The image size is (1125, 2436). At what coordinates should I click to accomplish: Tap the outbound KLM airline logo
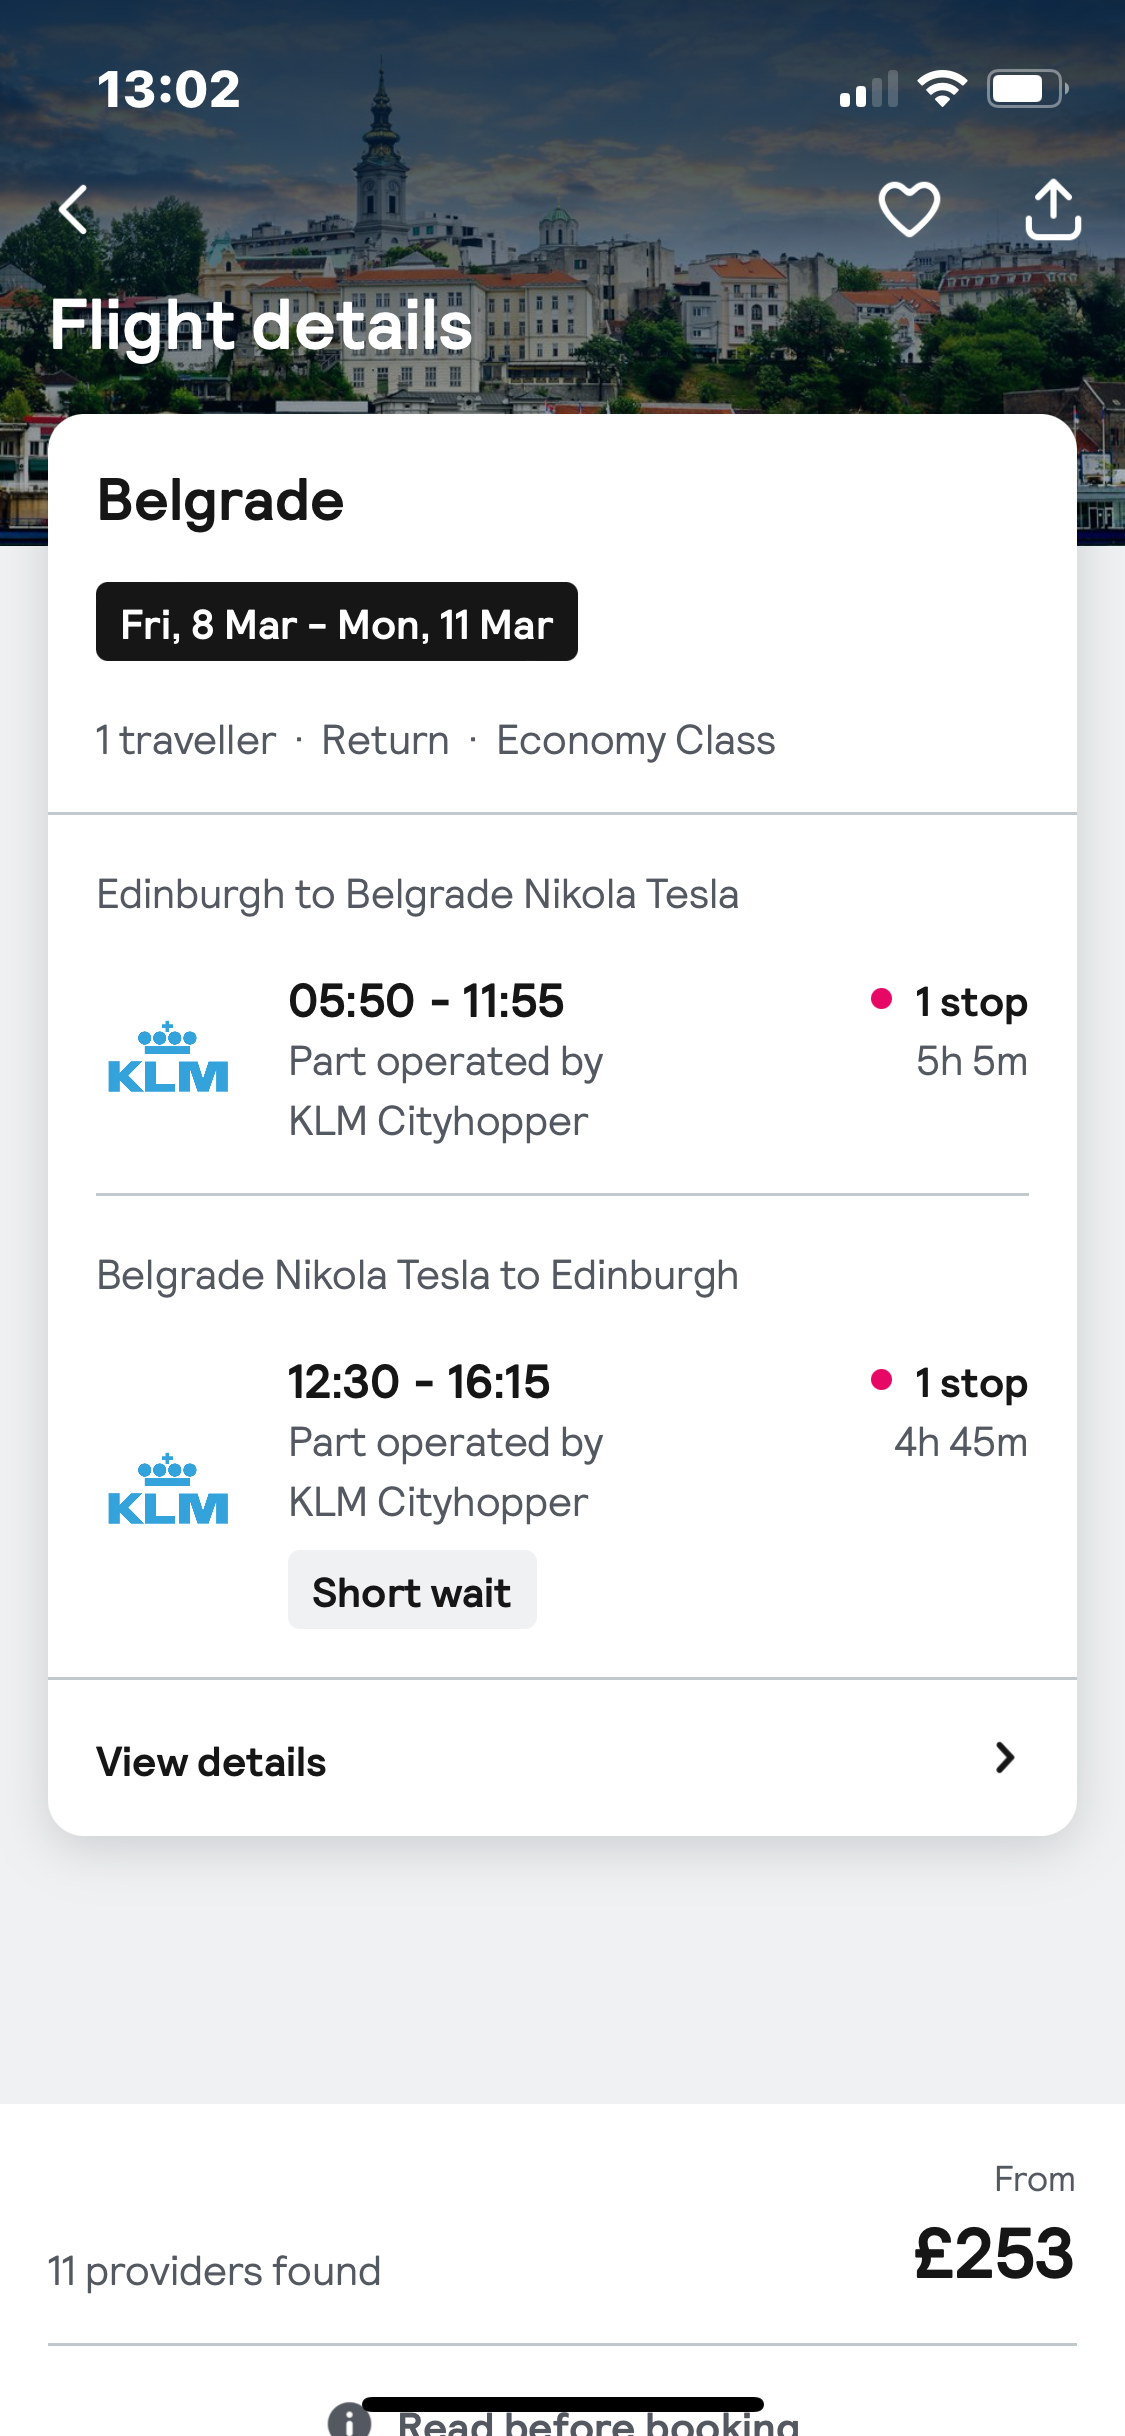[168, 1059]
